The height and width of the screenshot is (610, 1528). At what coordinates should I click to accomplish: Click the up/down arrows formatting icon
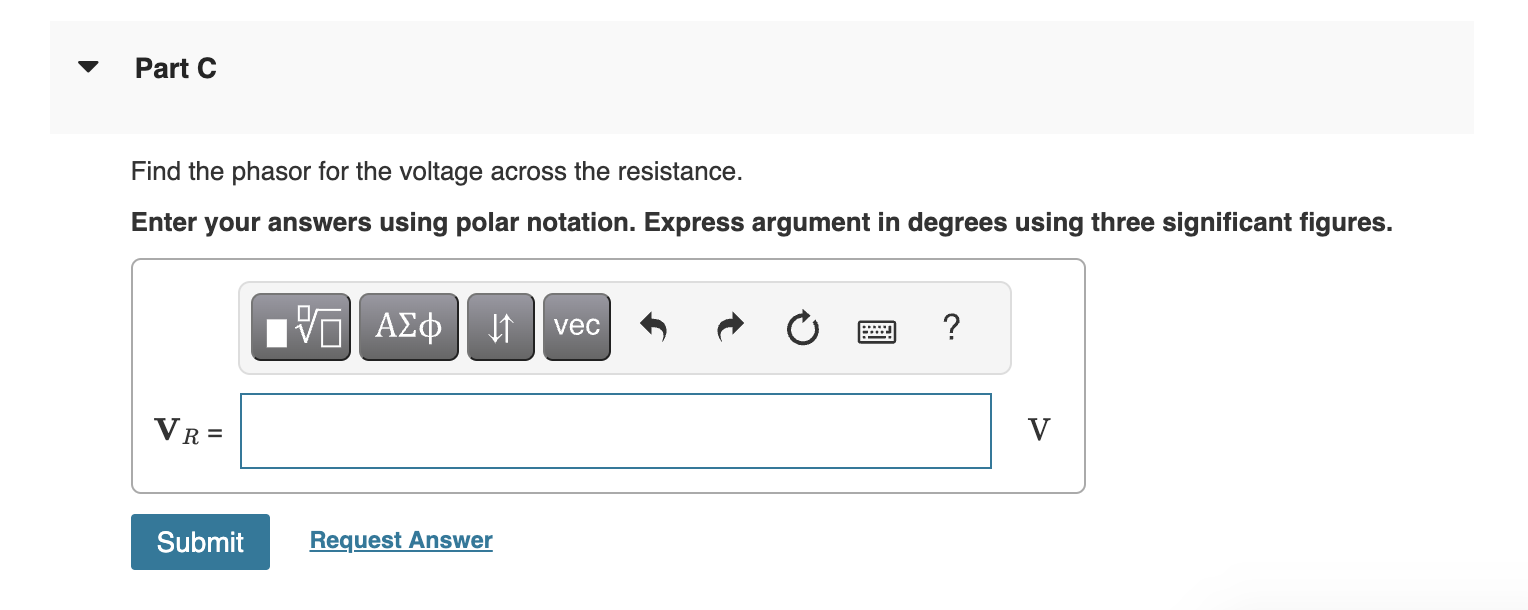point(501,326)
